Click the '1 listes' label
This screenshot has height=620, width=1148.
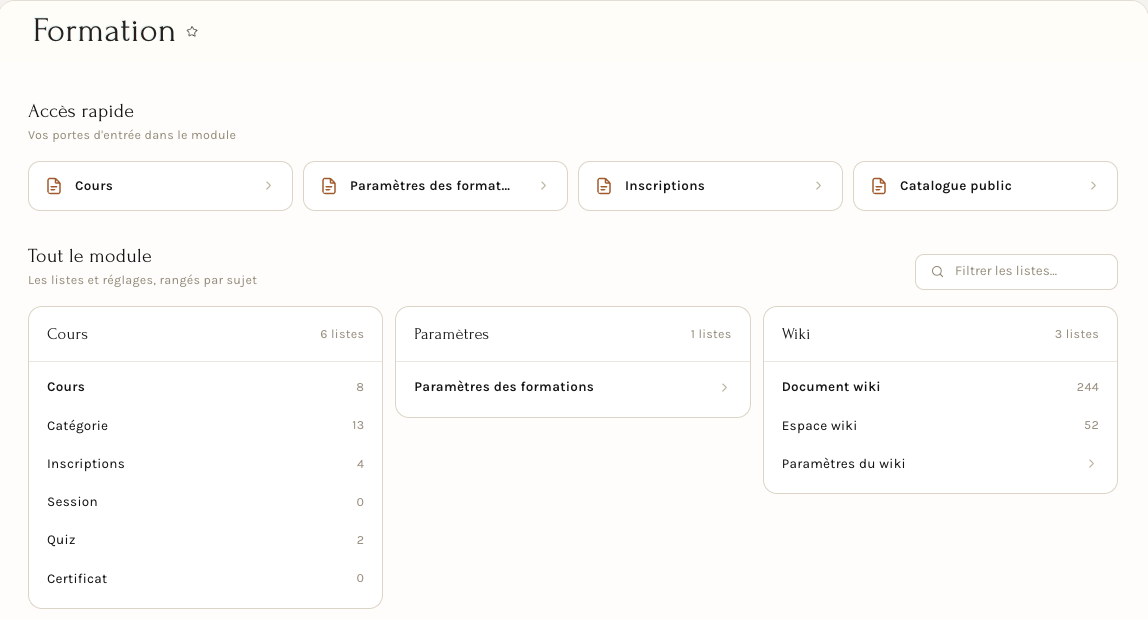[x=710, y=334]
